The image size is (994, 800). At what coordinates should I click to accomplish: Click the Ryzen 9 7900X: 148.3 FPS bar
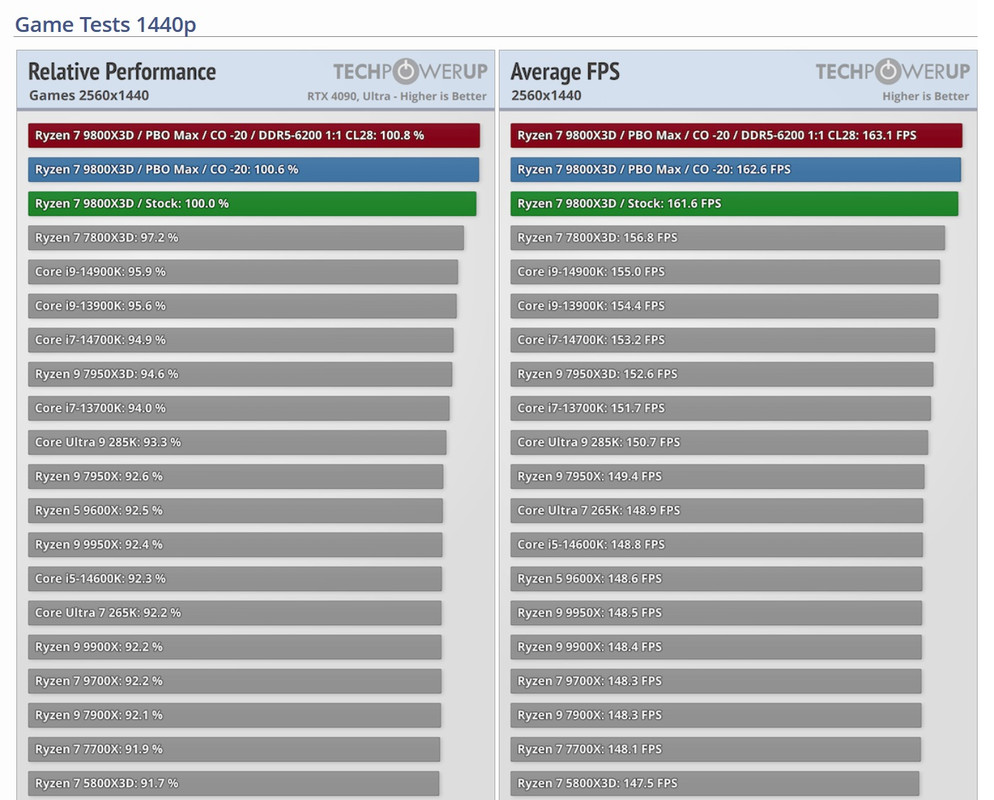pyautogui.click(x=716, y=716)
